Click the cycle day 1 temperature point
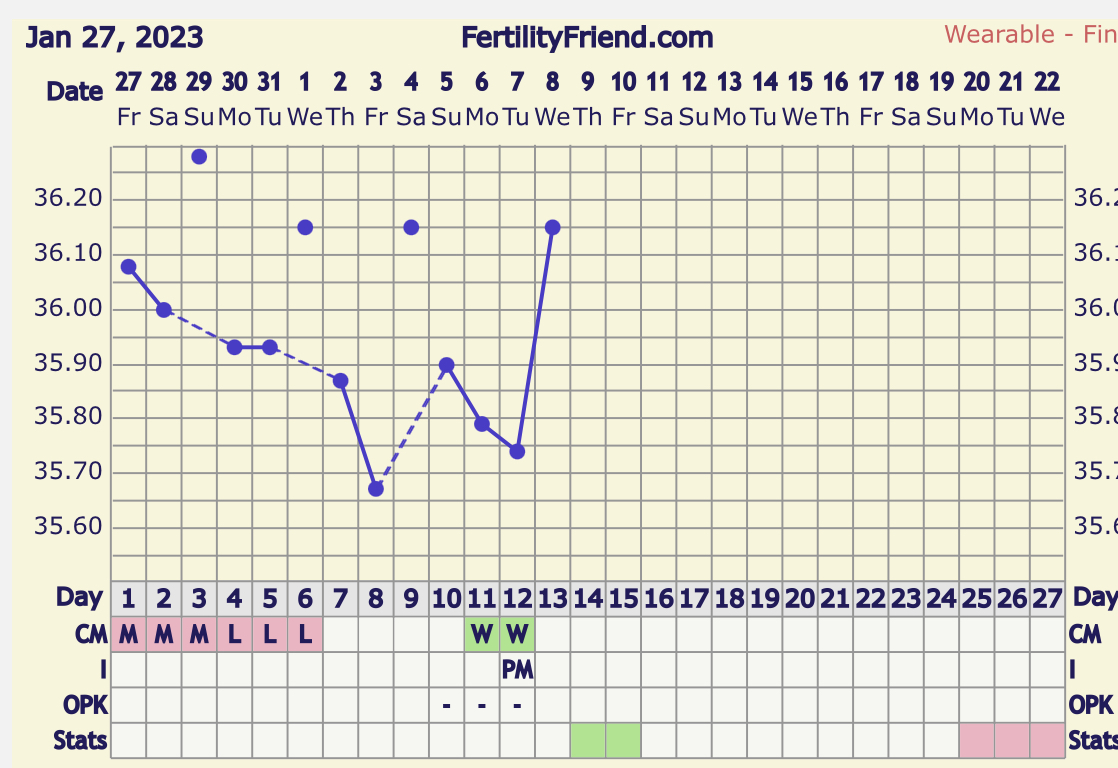This screenshot has height=768, width=1118. coord(128,267)
